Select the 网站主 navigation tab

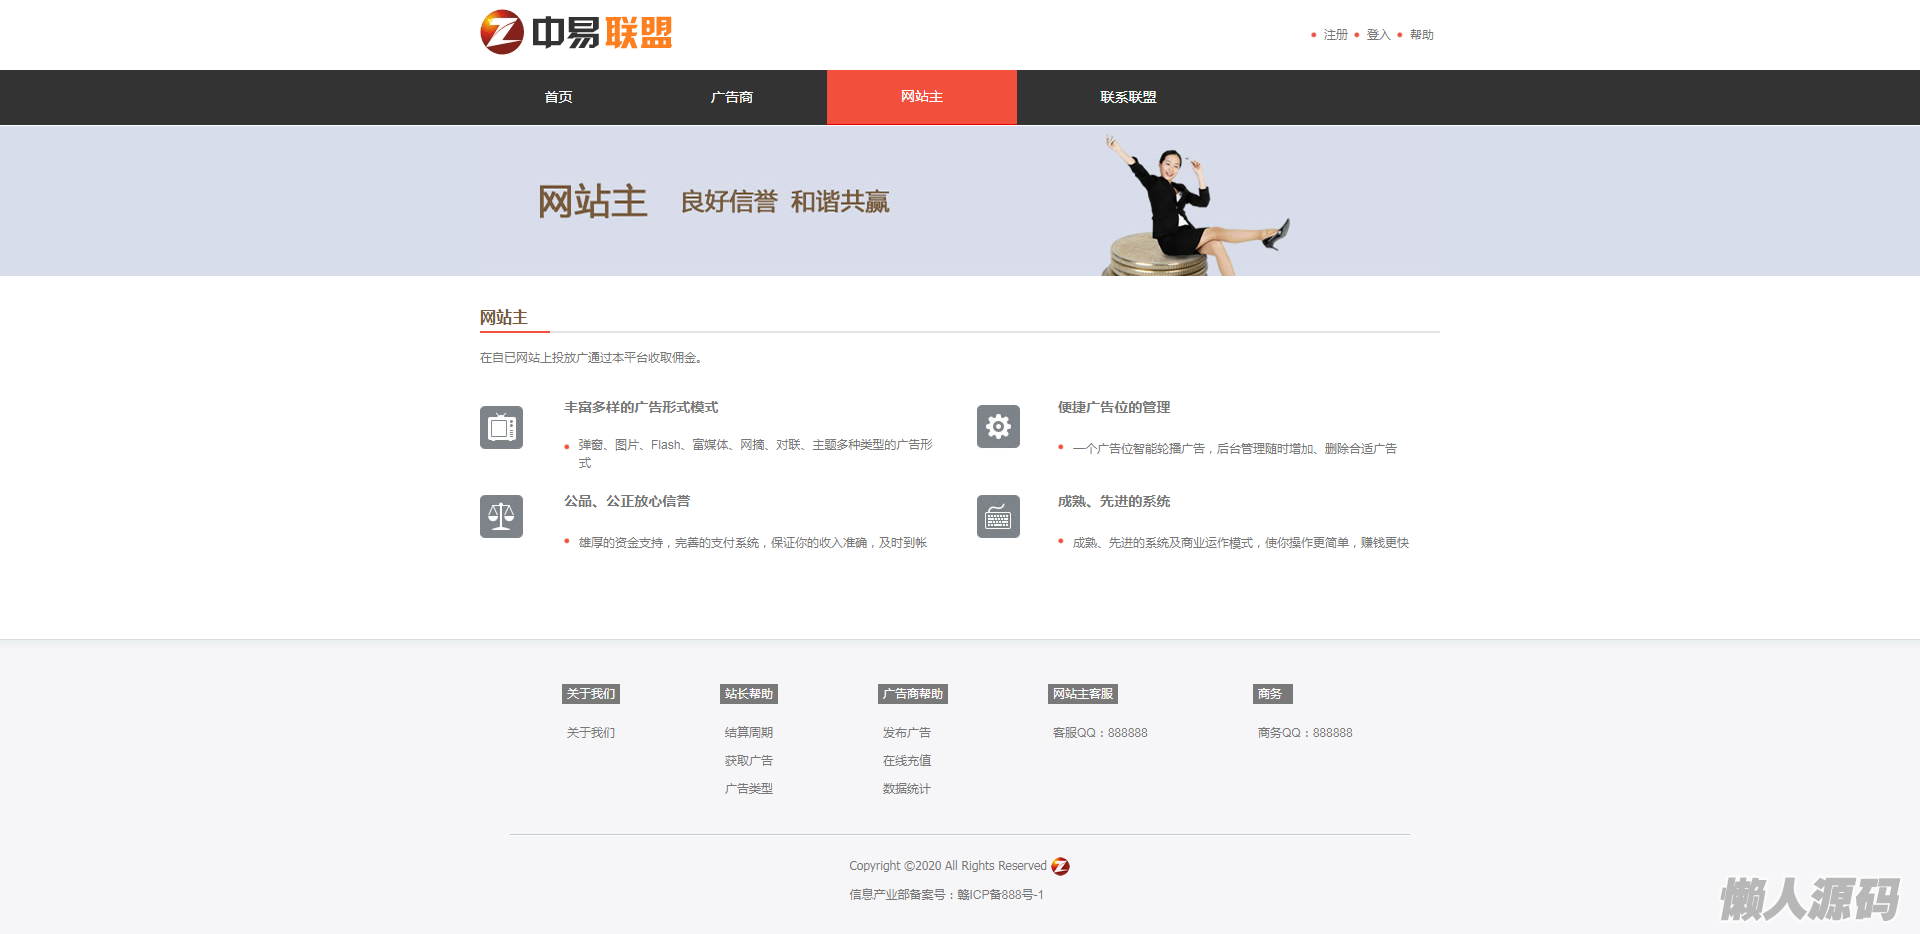(921, 97)
